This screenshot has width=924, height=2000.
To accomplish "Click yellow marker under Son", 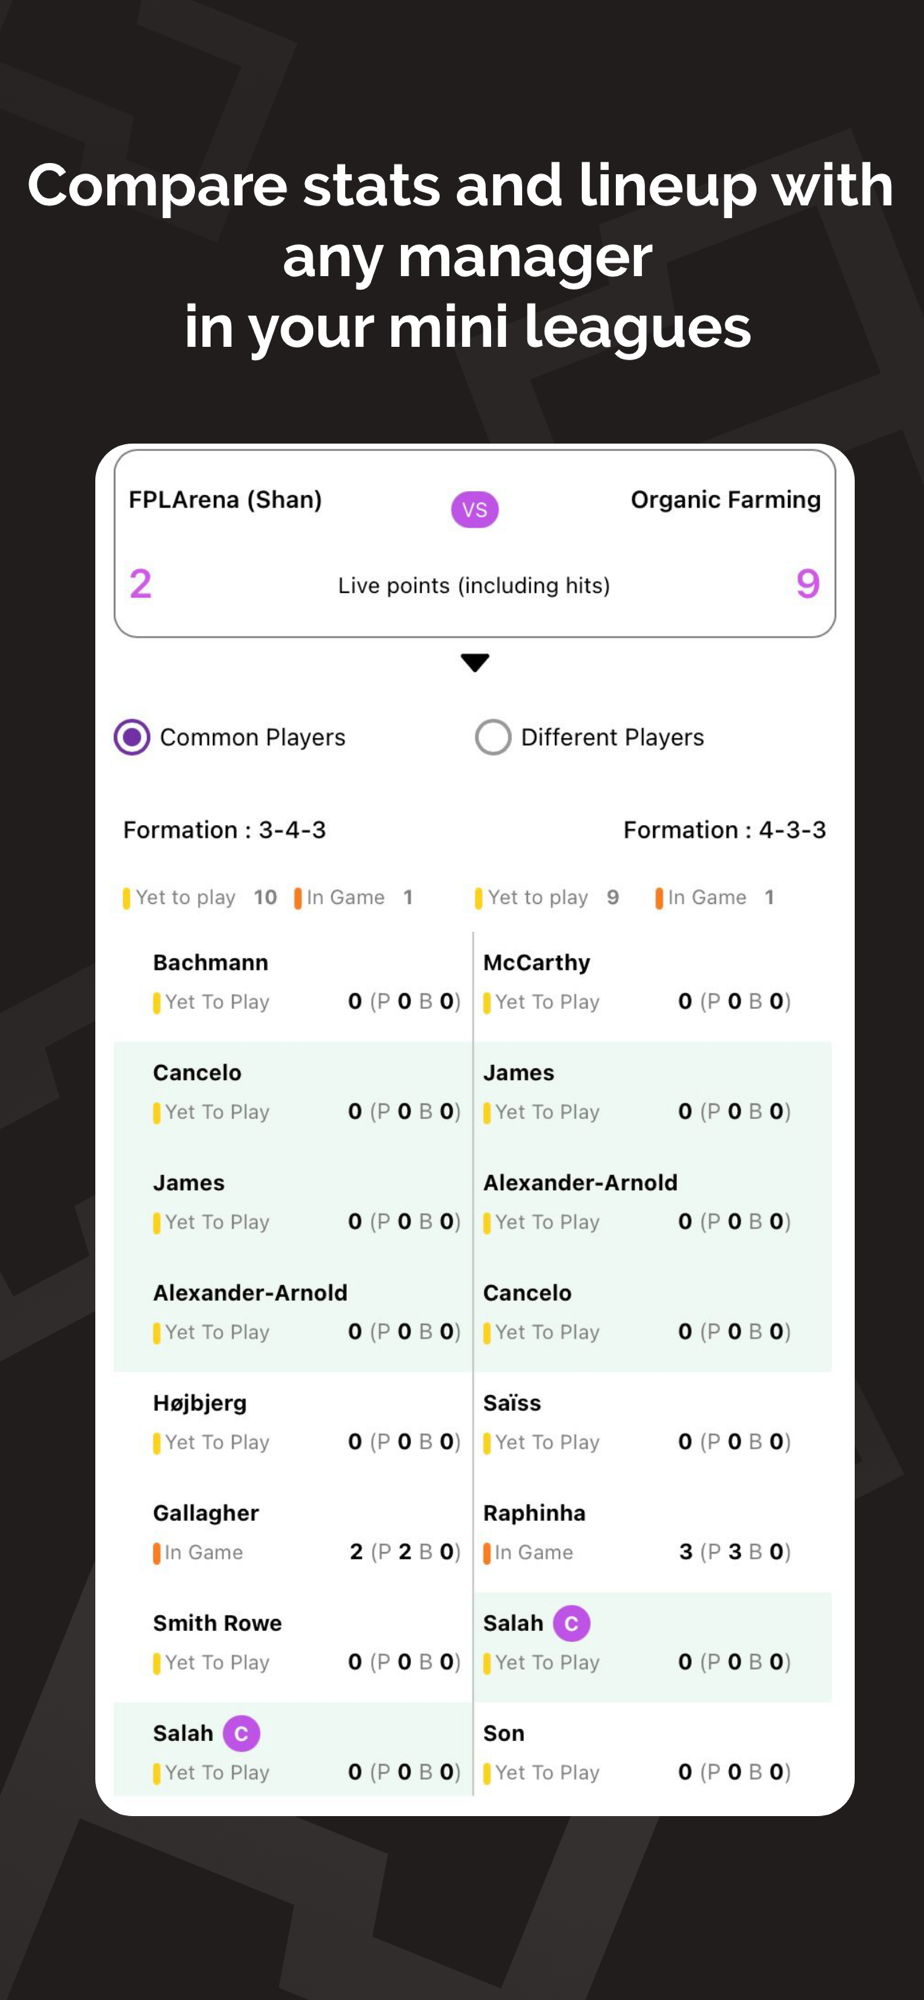I will [x=486, y=1773].
